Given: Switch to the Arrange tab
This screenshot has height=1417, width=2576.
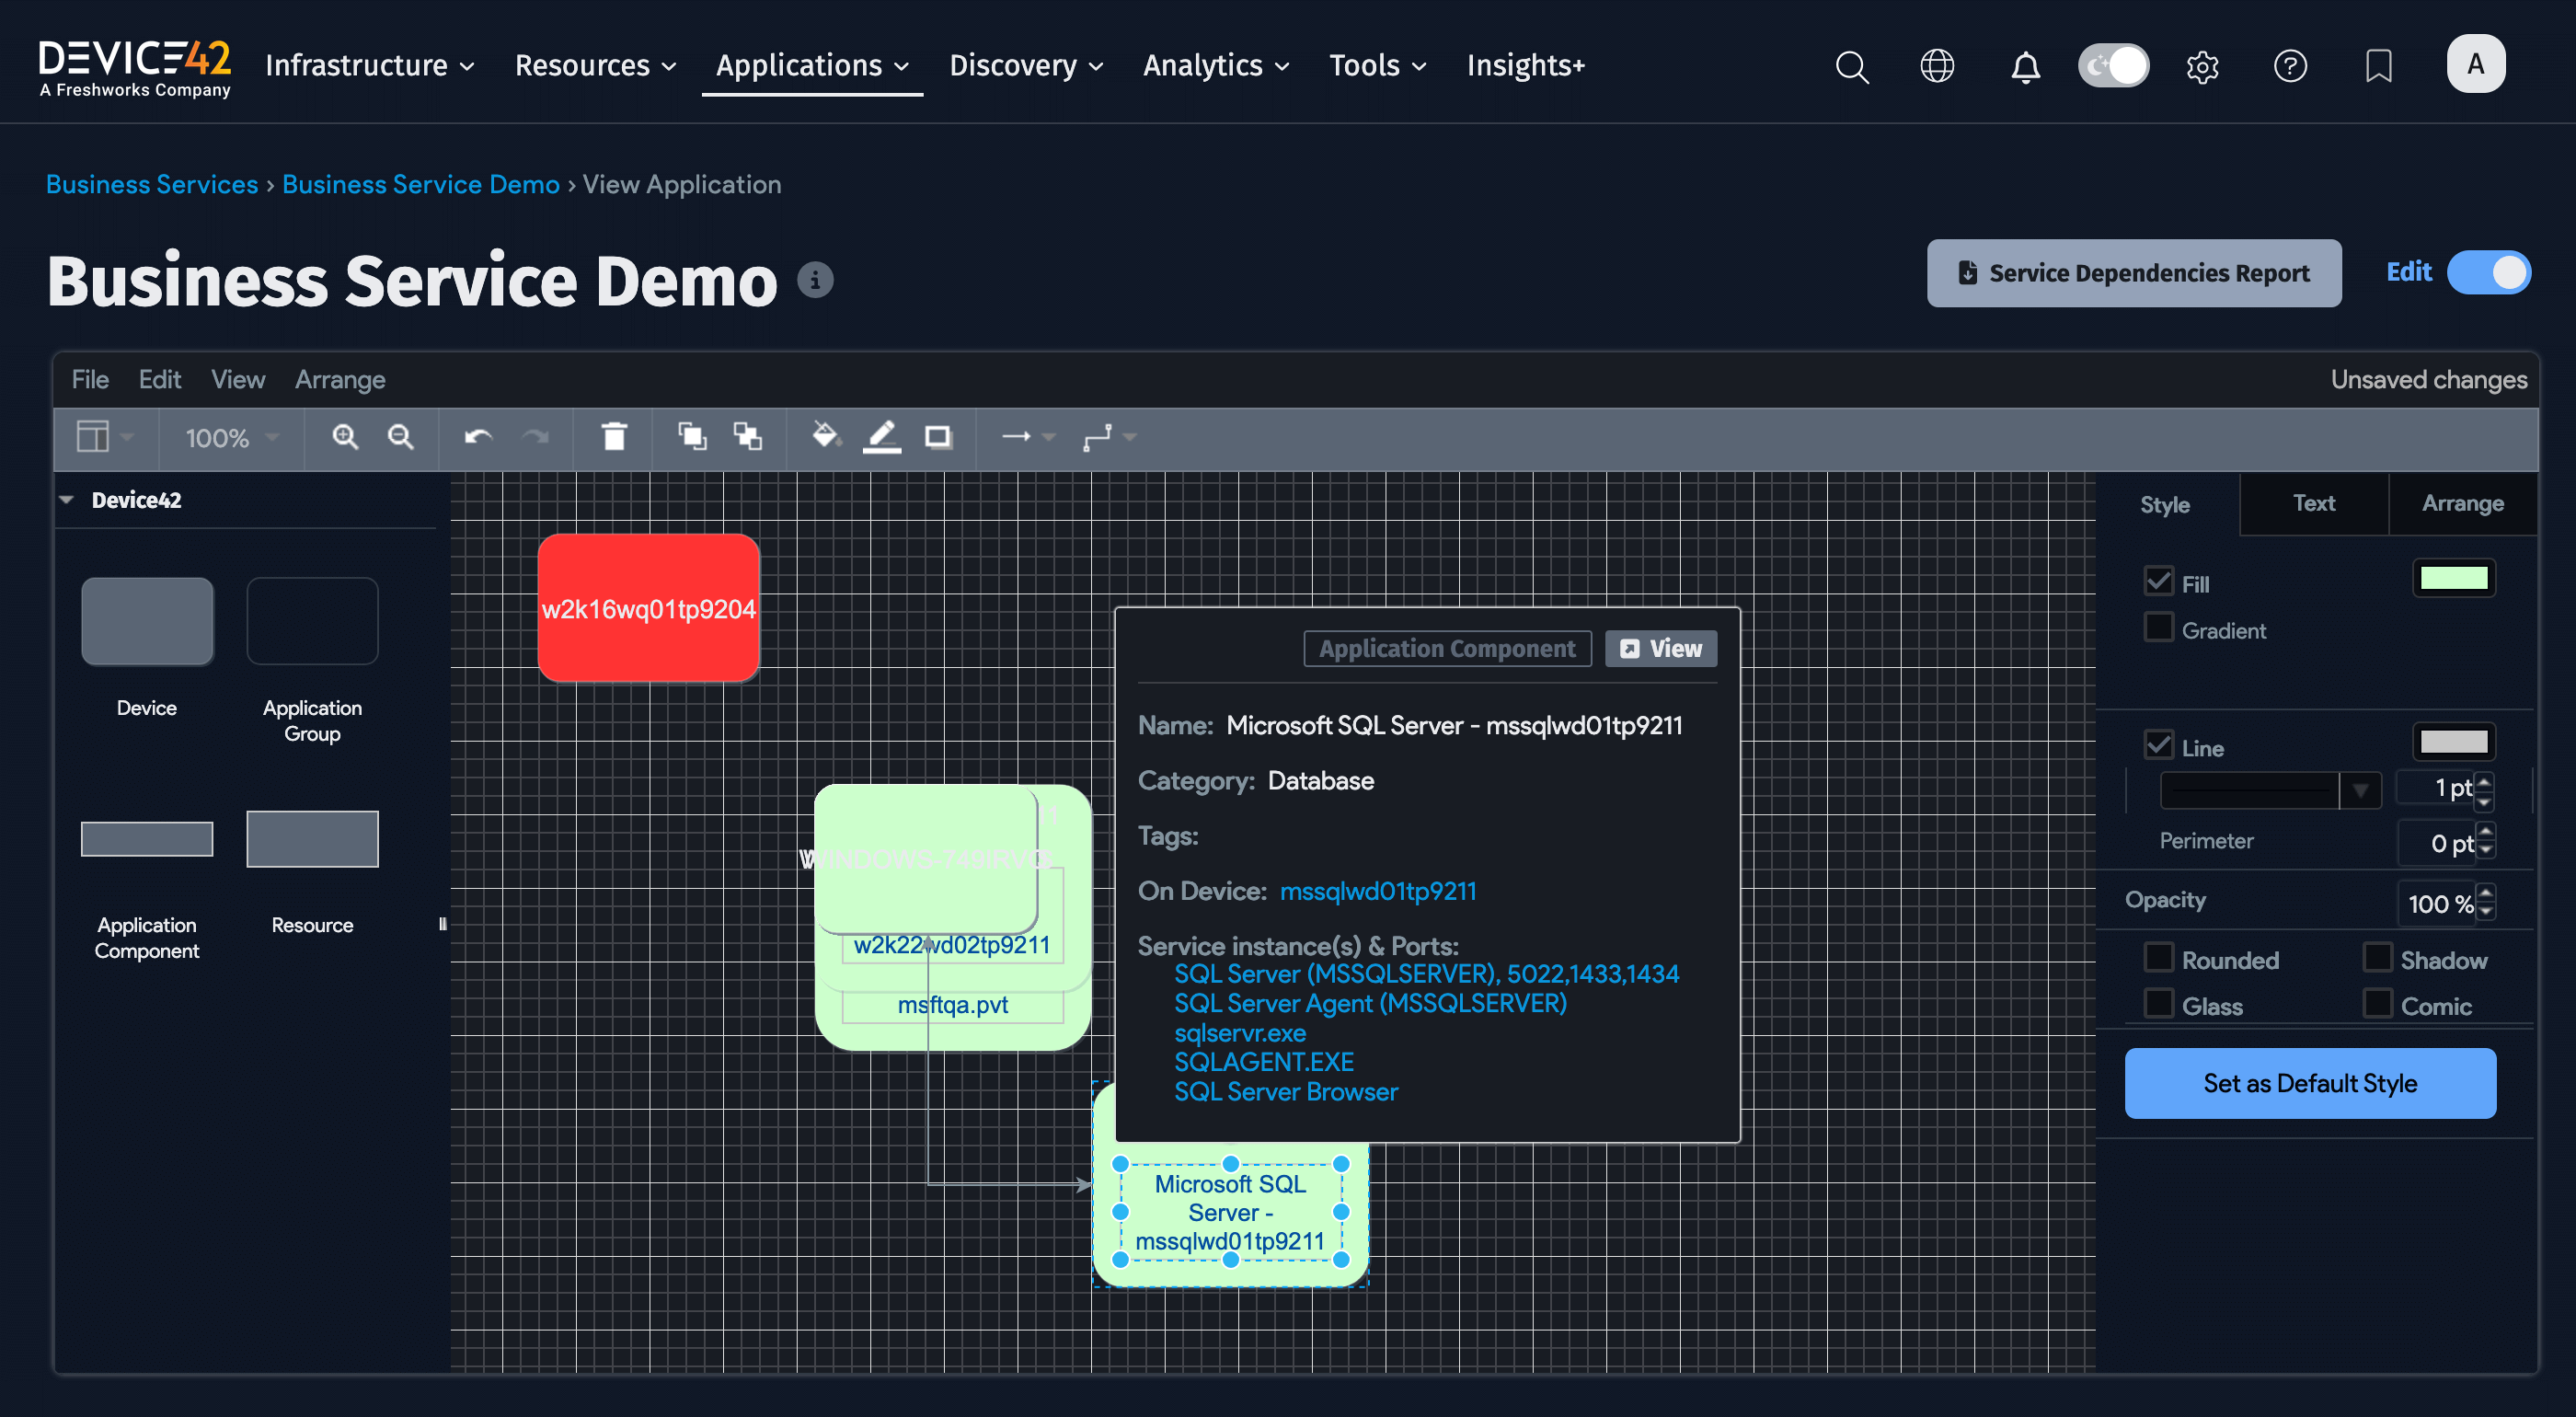Looking at the screenshot, I should click(x=2461, y=504).
